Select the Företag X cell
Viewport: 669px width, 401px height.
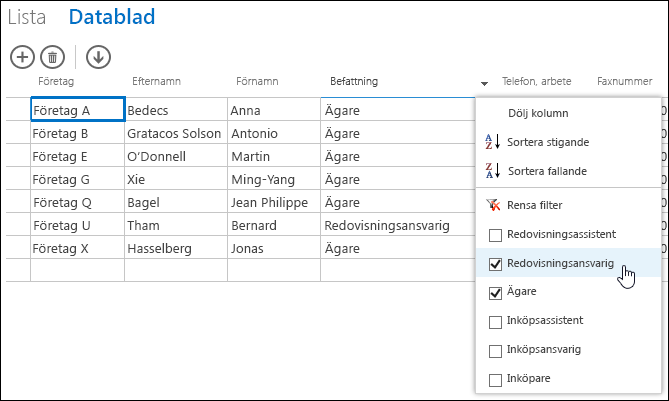[78, 248]
